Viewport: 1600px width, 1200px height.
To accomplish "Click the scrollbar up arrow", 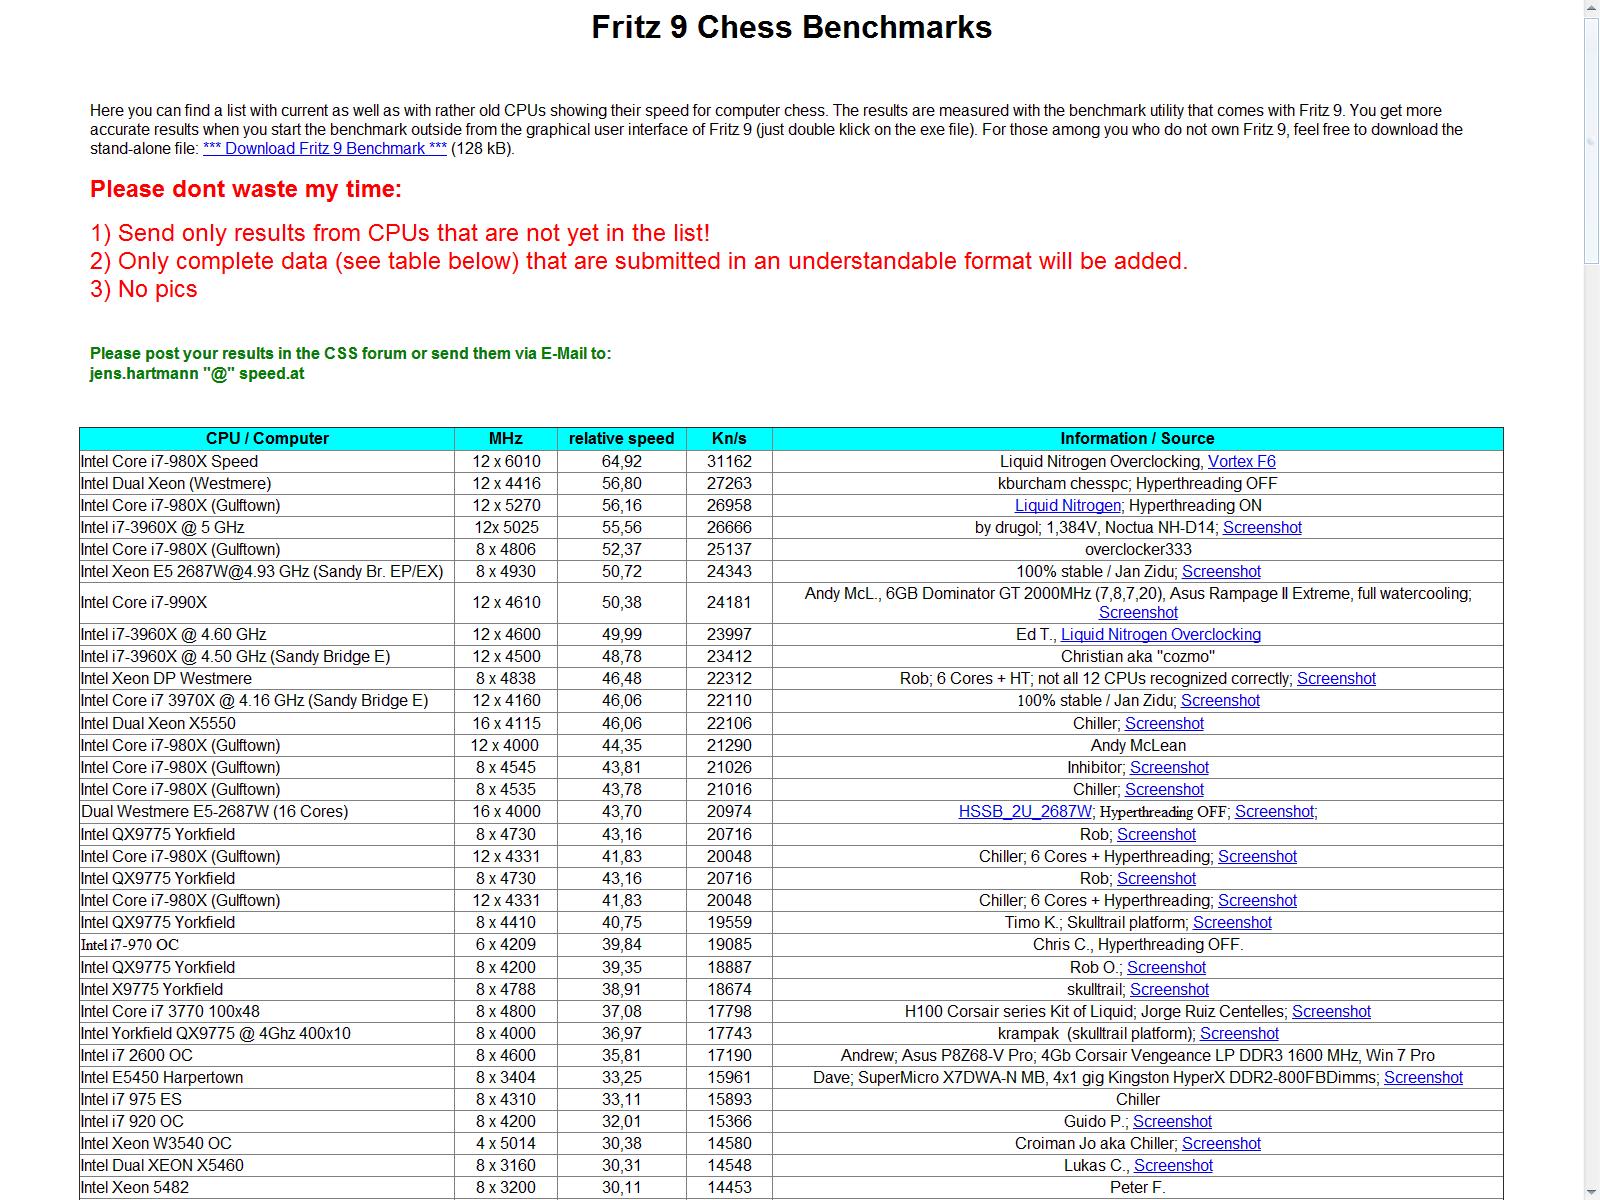I will [x=1591, y=8].
